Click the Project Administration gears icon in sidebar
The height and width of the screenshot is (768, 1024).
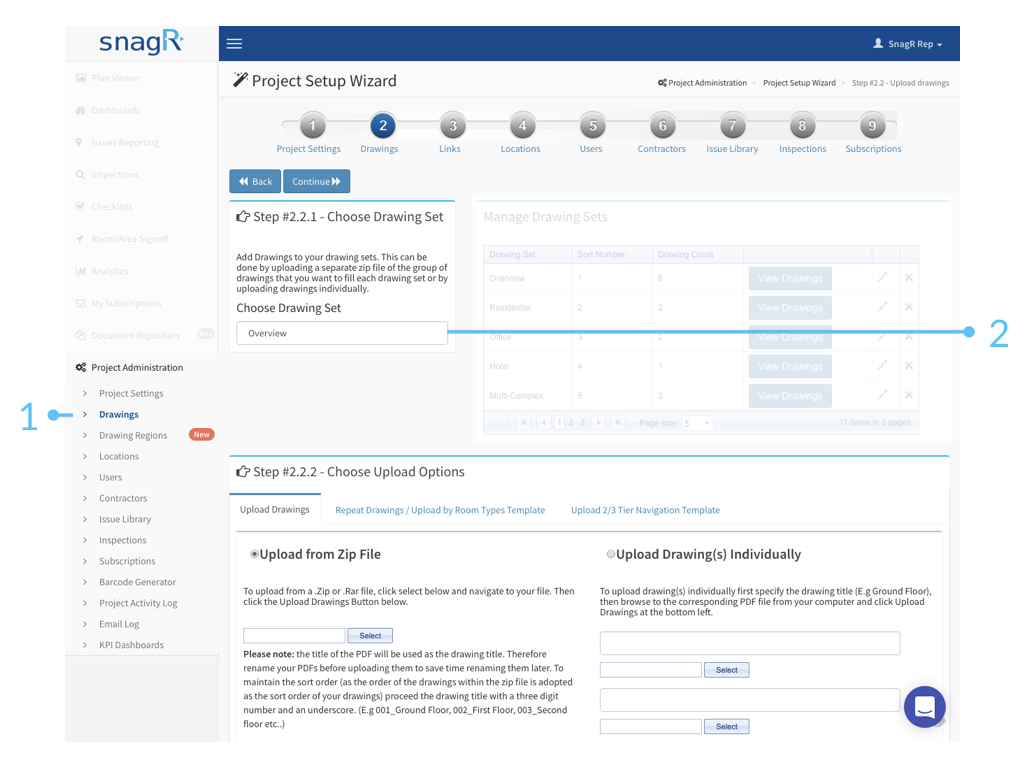coord(80,367)
